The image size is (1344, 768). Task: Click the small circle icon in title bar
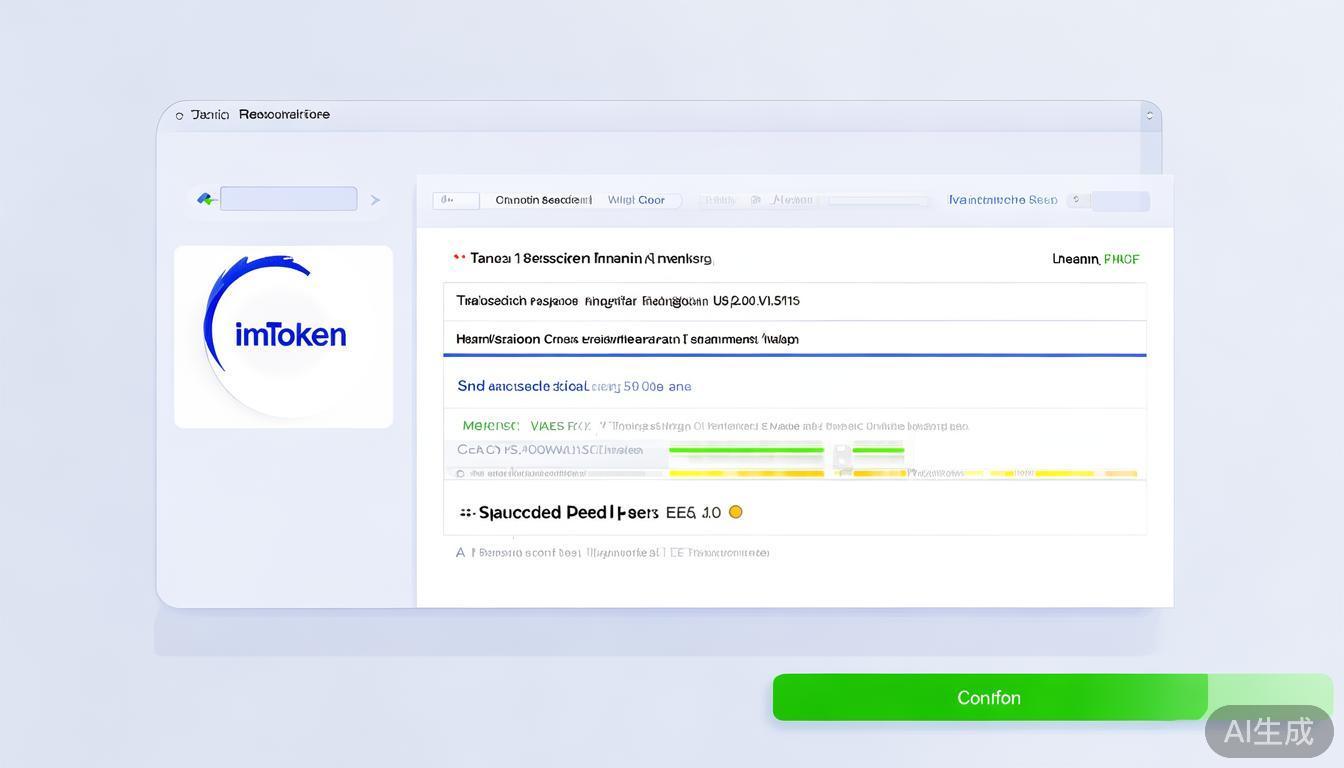click(180, 116)
